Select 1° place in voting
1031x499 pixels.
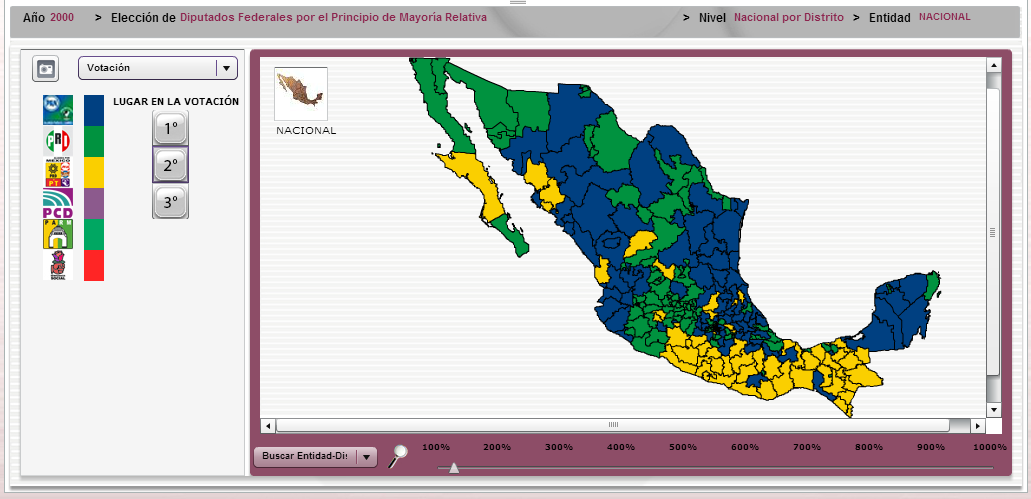click(x=170, y=128)
